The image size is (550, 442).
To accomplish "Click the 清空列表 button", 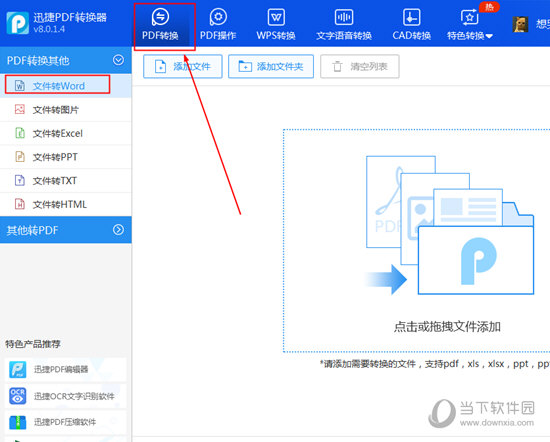I will click(x=360, y=66).
